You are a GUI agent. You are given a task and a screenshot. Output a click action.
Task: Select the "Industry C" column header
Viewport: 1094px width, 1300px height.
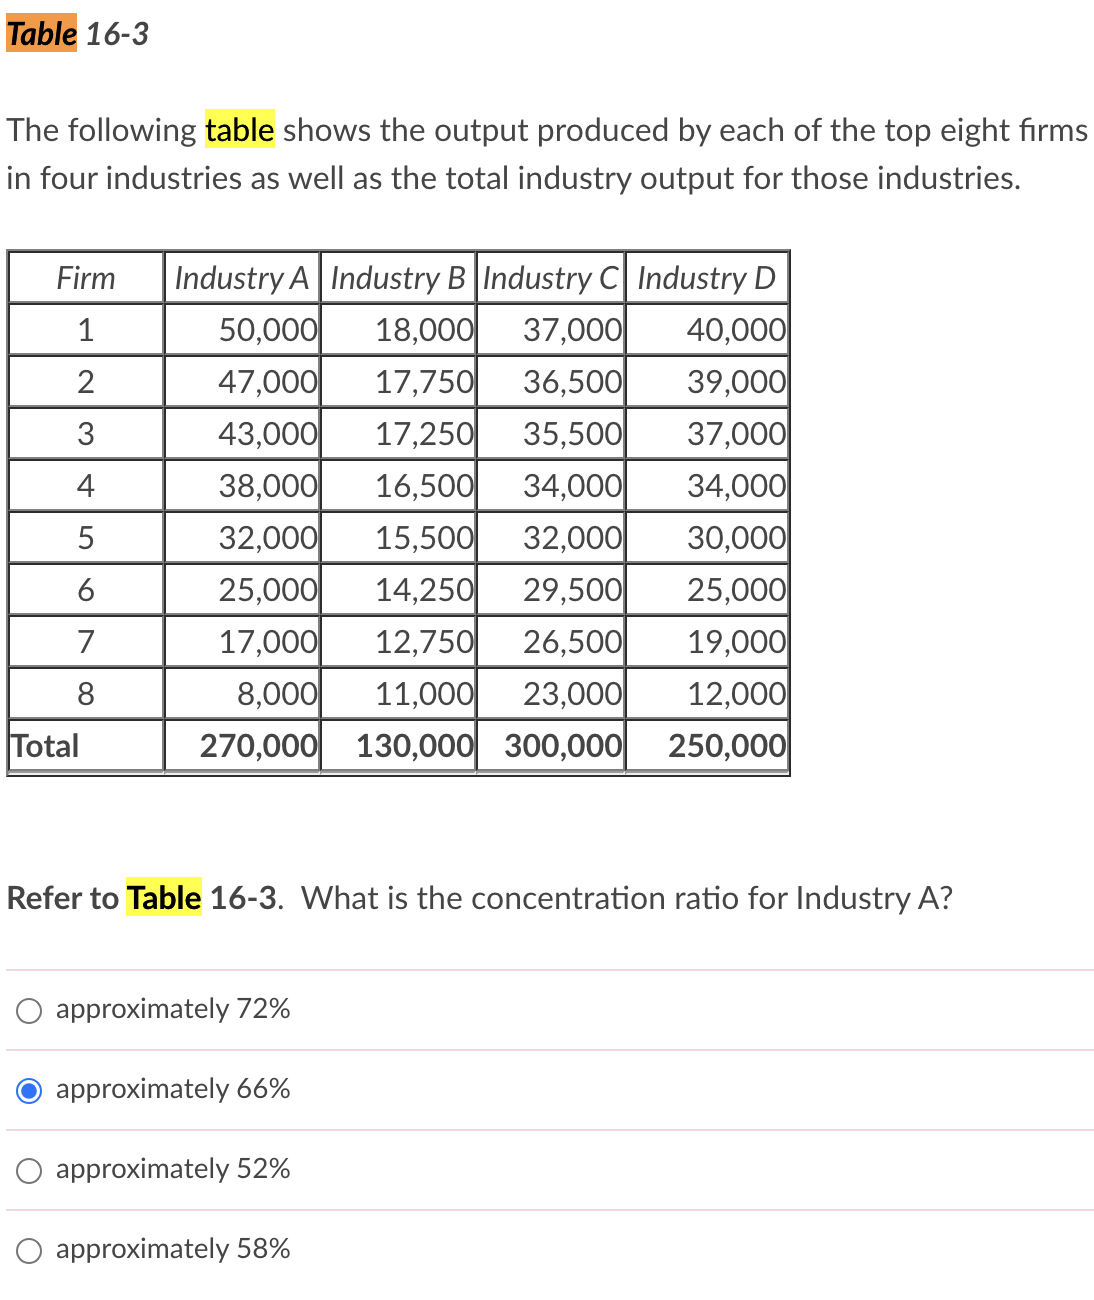coord(551,278)
